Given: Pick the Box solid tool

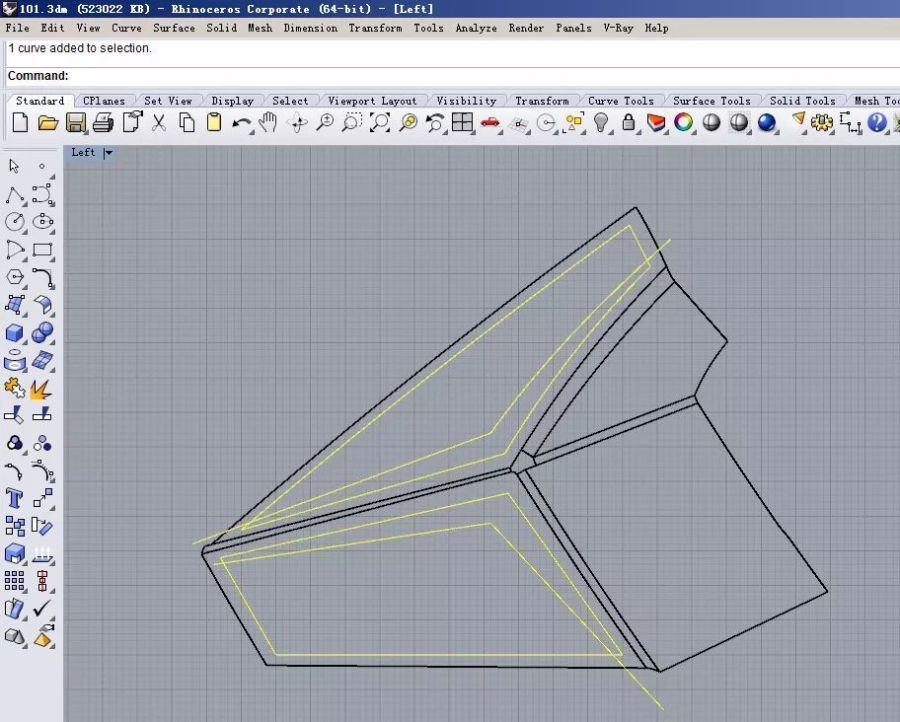Looking at the screenshot, I should [15, 333].
